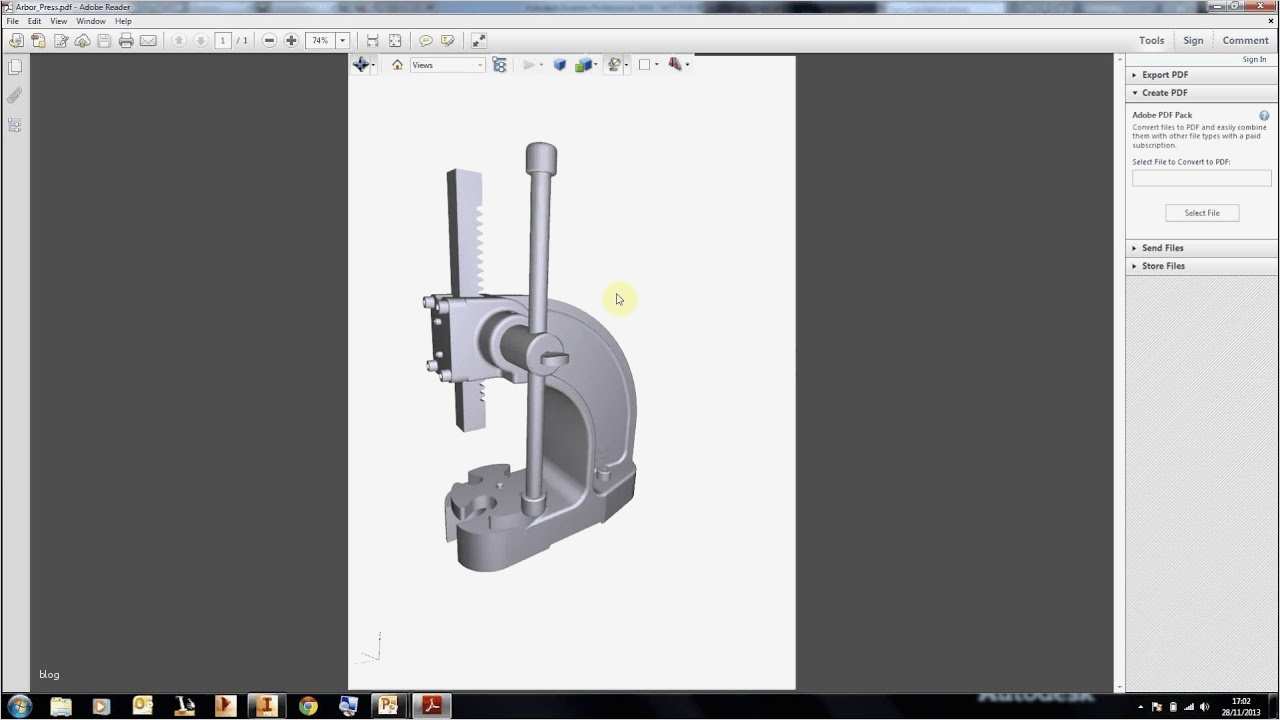This screenshot has width=1280, height=720.
Task: Open Autodesk Inventor from the taskbar
Action: (x=266, y=706)
